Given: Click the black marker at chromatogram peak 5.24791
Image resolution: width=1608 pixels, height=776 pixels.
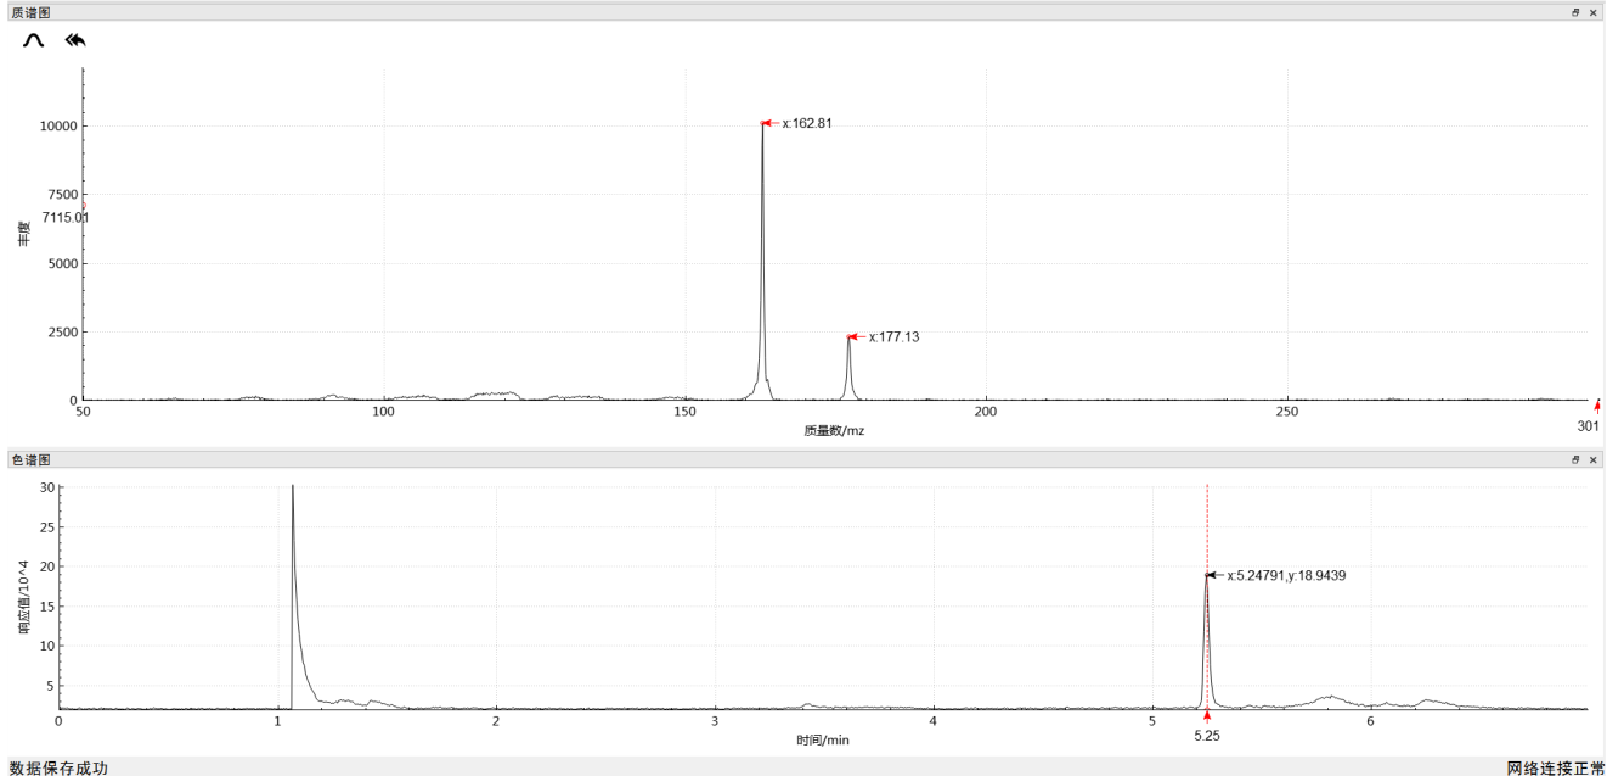Looking at the screenshot, I should tap(1211, 575).
